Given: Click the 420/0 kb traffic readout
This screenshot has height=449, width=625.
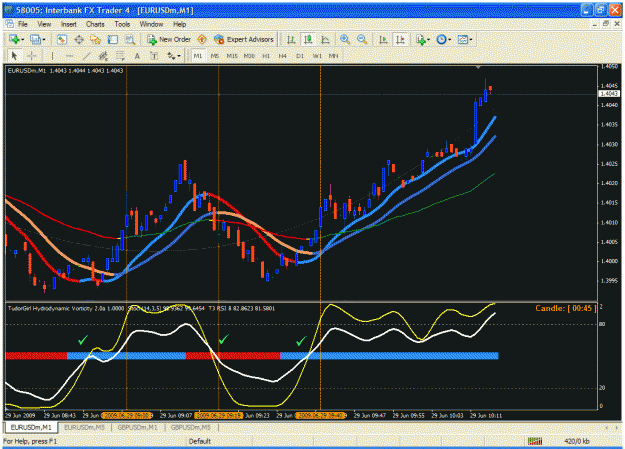Looking at the screenshot, I should (576, 441).
